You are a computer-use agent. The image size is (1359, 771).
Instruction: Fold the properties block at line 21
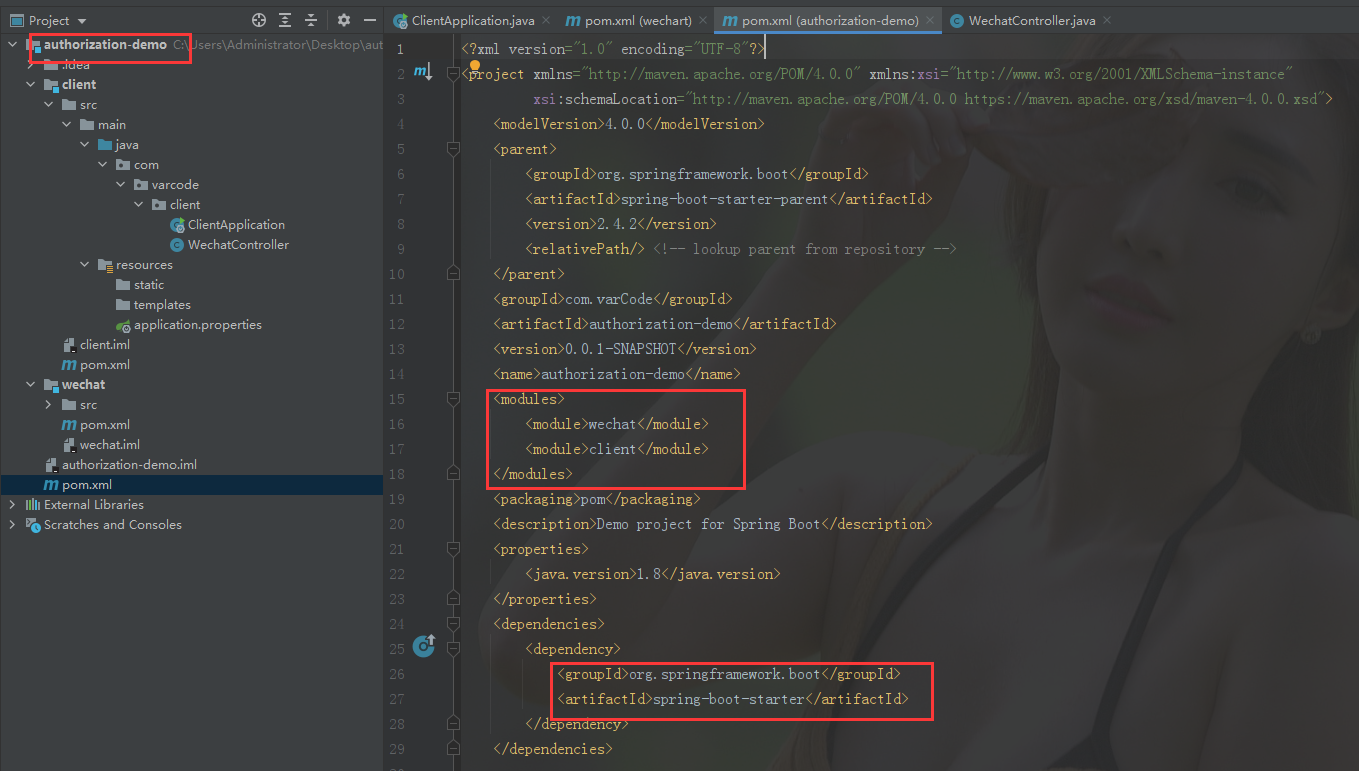tap(452, 548)
